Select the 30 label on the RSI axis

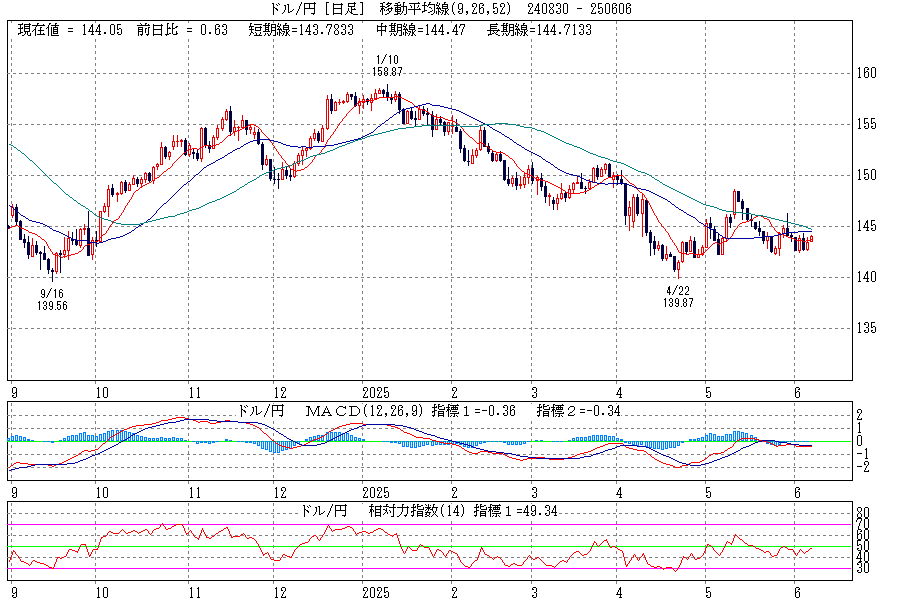coord(863,568)
